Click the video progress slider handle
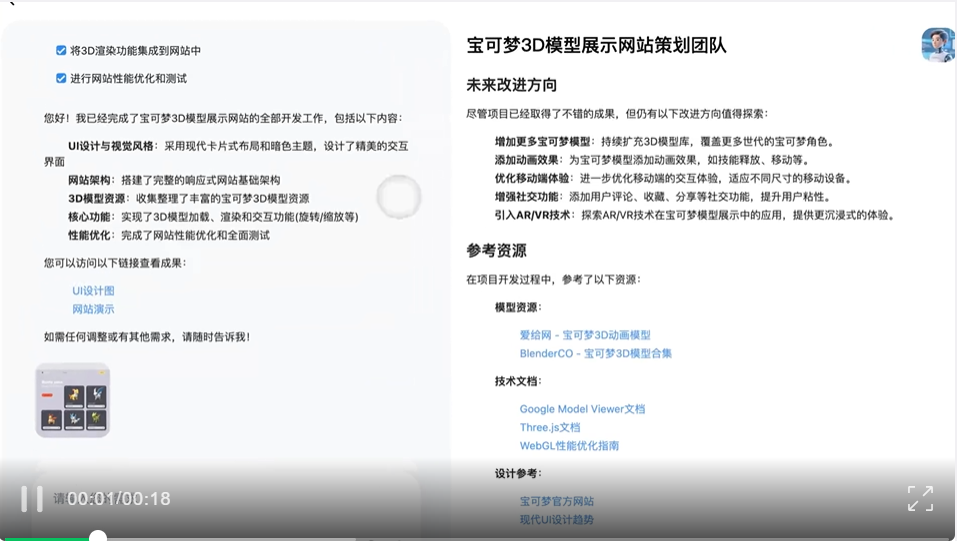This screenshot has height=541, width=957. click(x=98, y=537)
